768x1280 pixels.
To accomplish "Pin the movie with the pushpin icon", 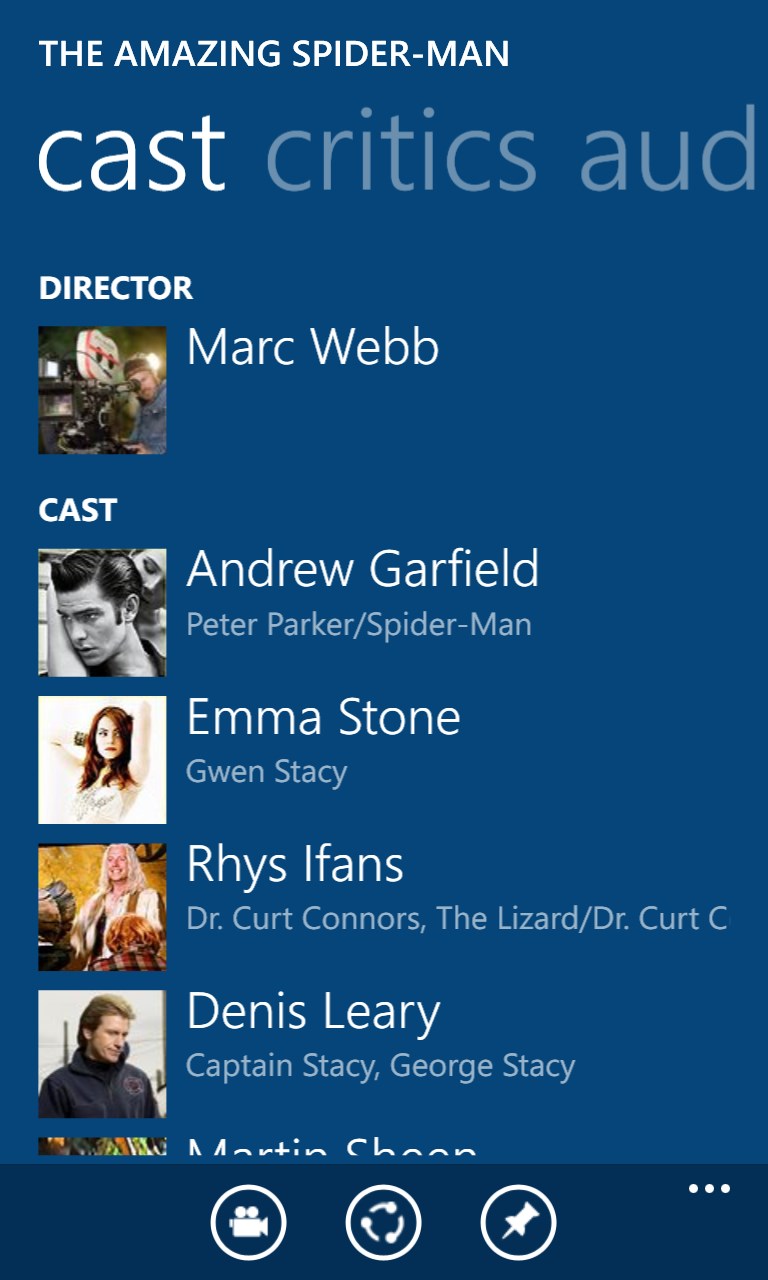I will [x=518, y=1222].
